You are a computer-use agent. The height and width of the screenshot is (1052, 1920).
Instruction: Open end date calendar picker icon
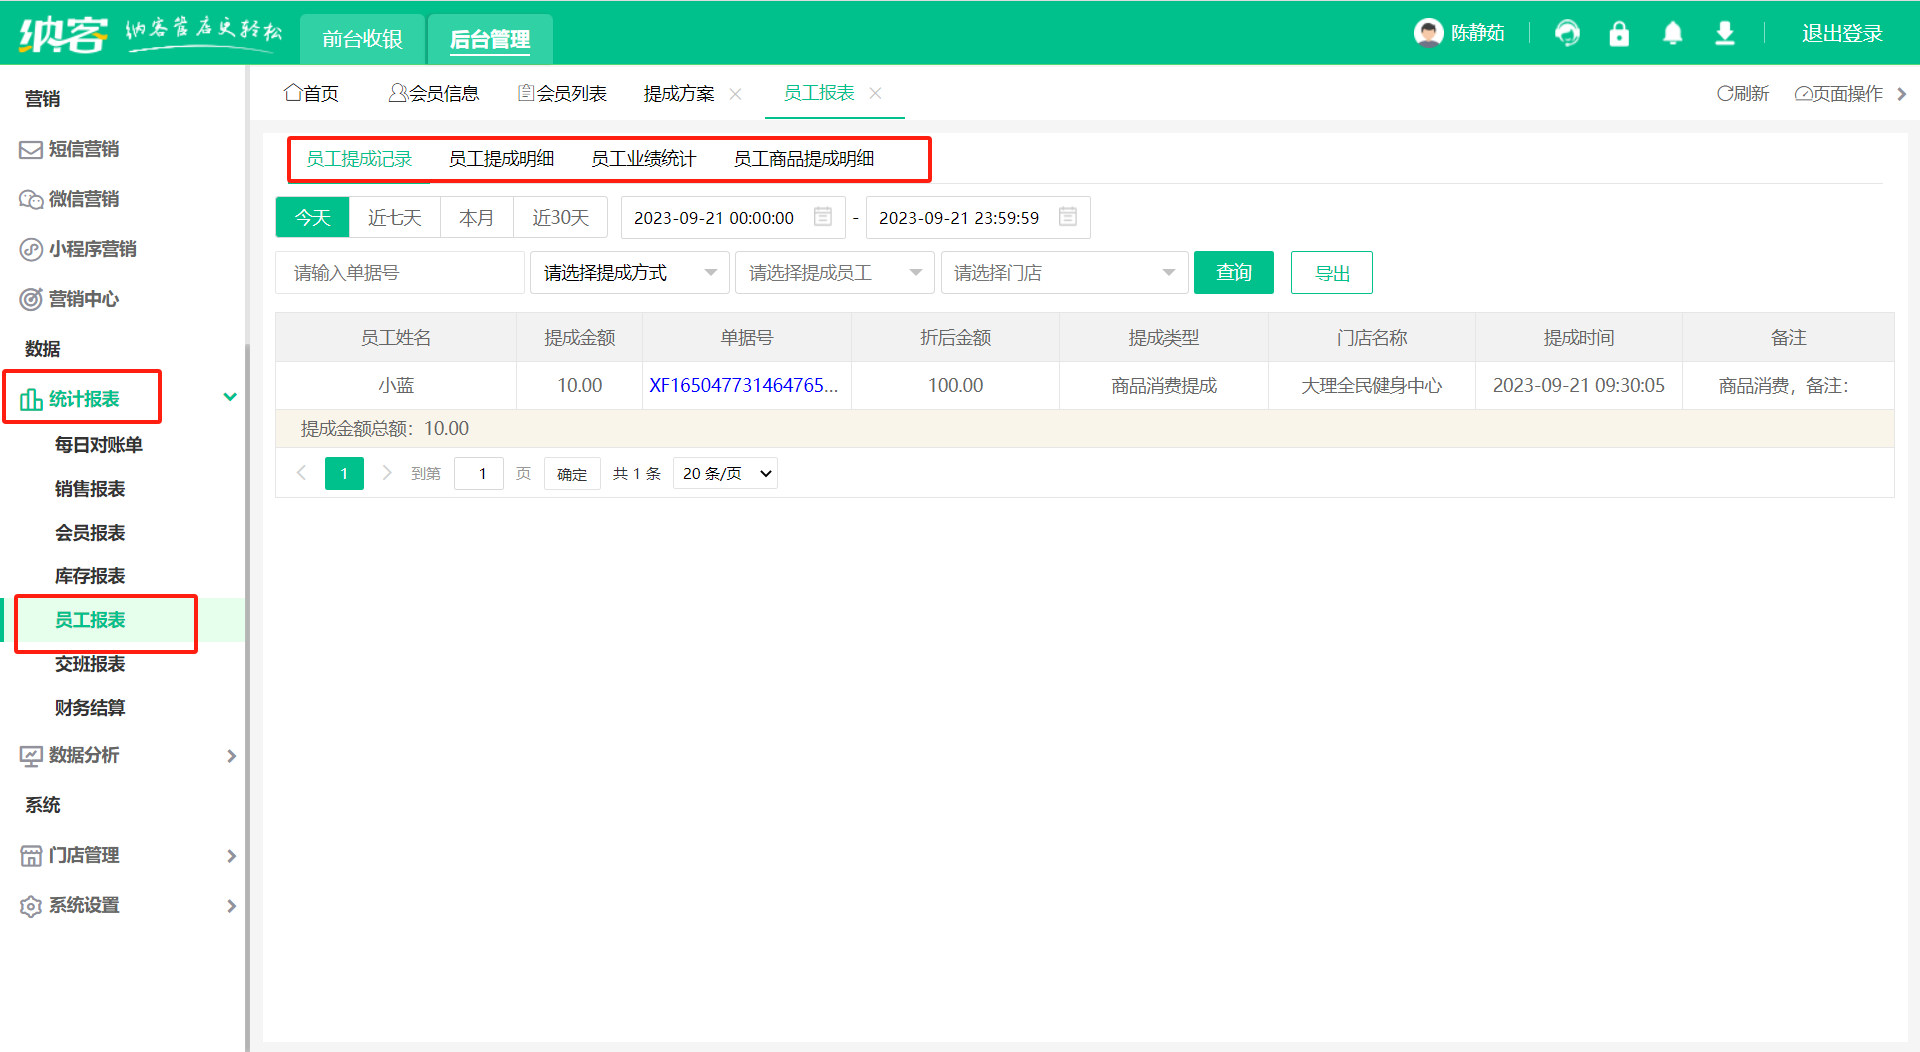[x=1068, y=217]
